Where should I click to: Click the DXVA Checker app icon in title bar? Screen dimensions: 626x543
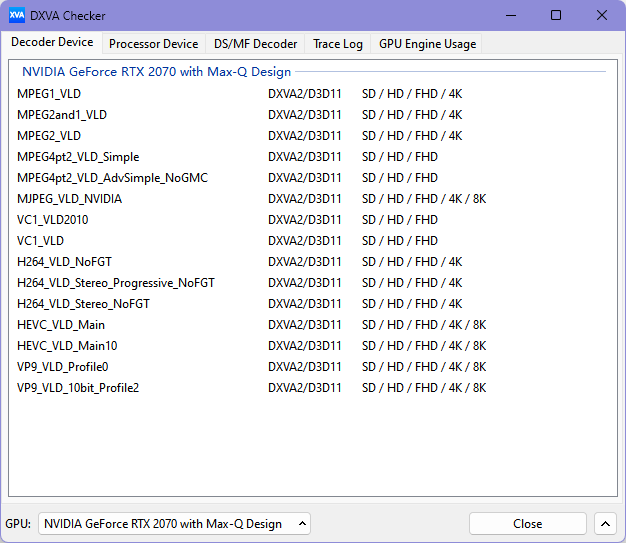[17, 15]
